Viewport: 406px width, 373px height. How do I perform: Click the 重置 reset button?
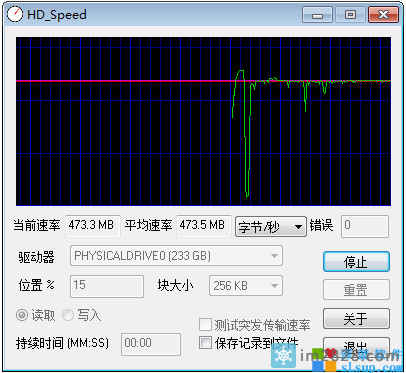[x=356, y=290]
